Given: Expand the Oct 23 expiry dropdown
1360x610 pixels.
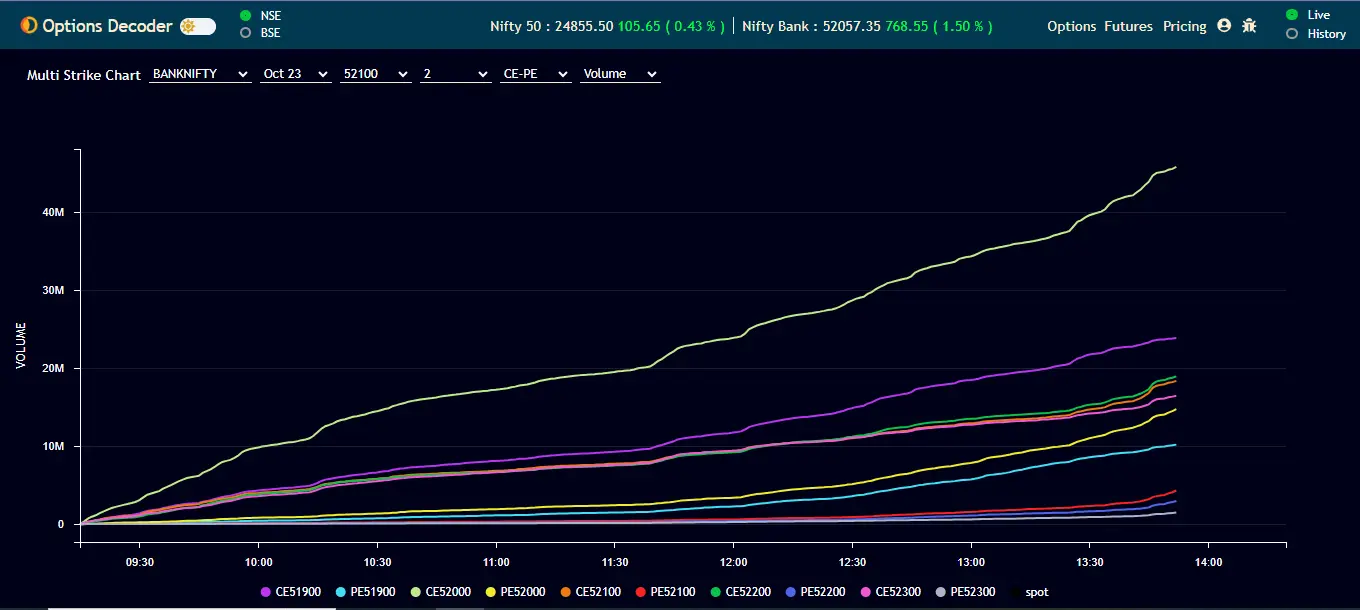Looking at the screenshot, I should pos(295,74).
